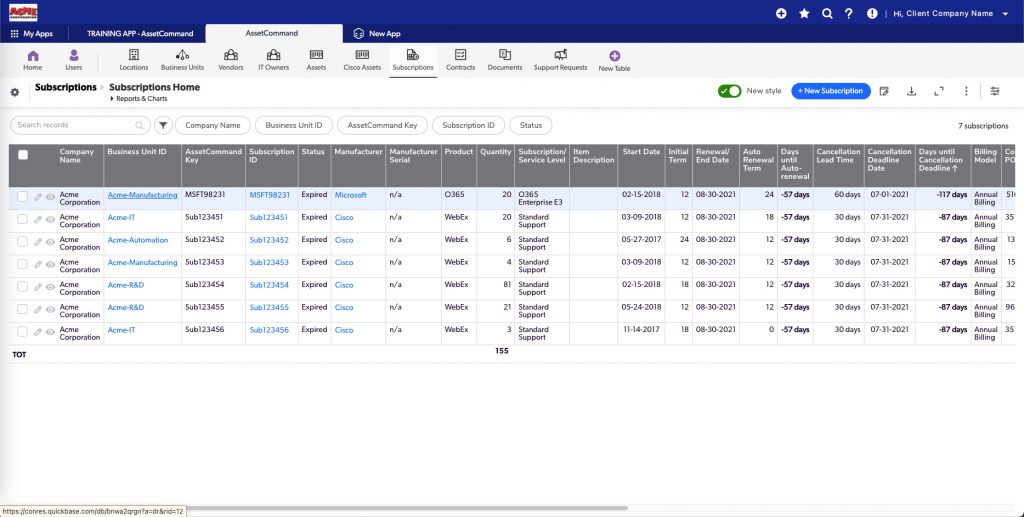This screenshot has height=517, width=1024.
Task: Click the grid edit icon
Action: pyautogui.click(x=884, y=91)
